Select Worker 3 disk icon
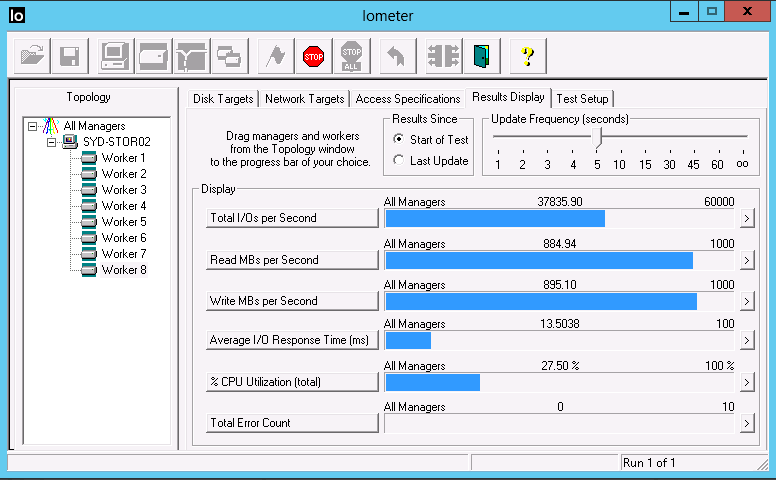The height and width of the screenshot is (480, 776). 89,190
